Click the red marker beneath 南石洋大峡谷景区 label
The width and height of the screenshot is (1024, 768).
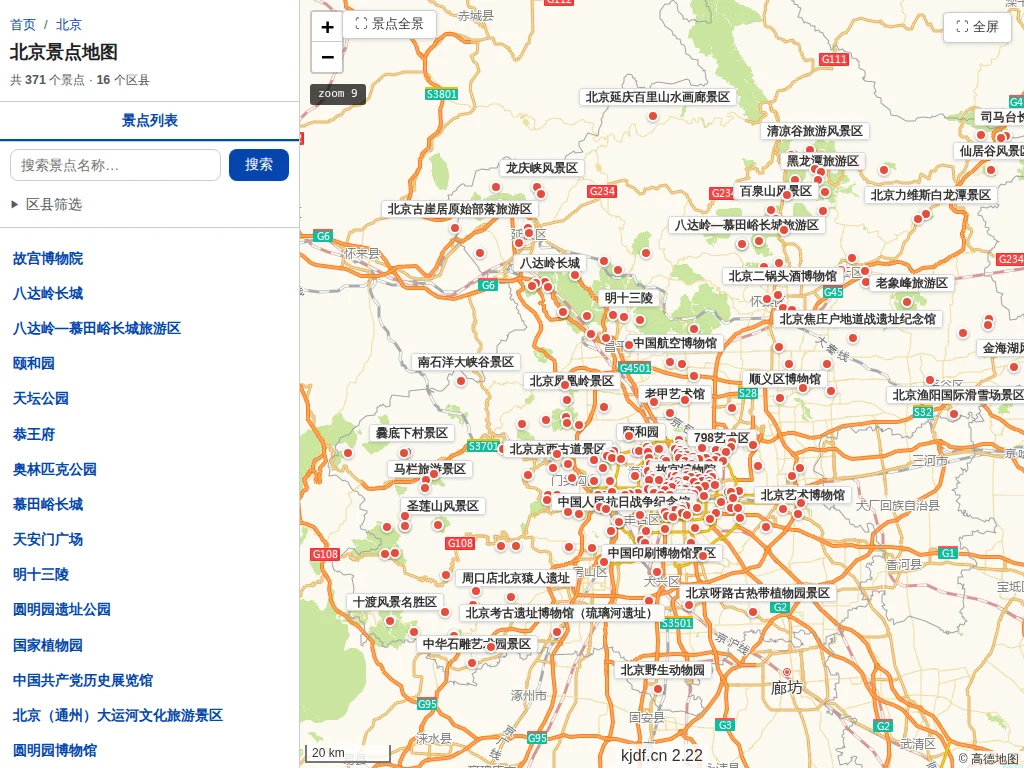(x=461, y=381)
